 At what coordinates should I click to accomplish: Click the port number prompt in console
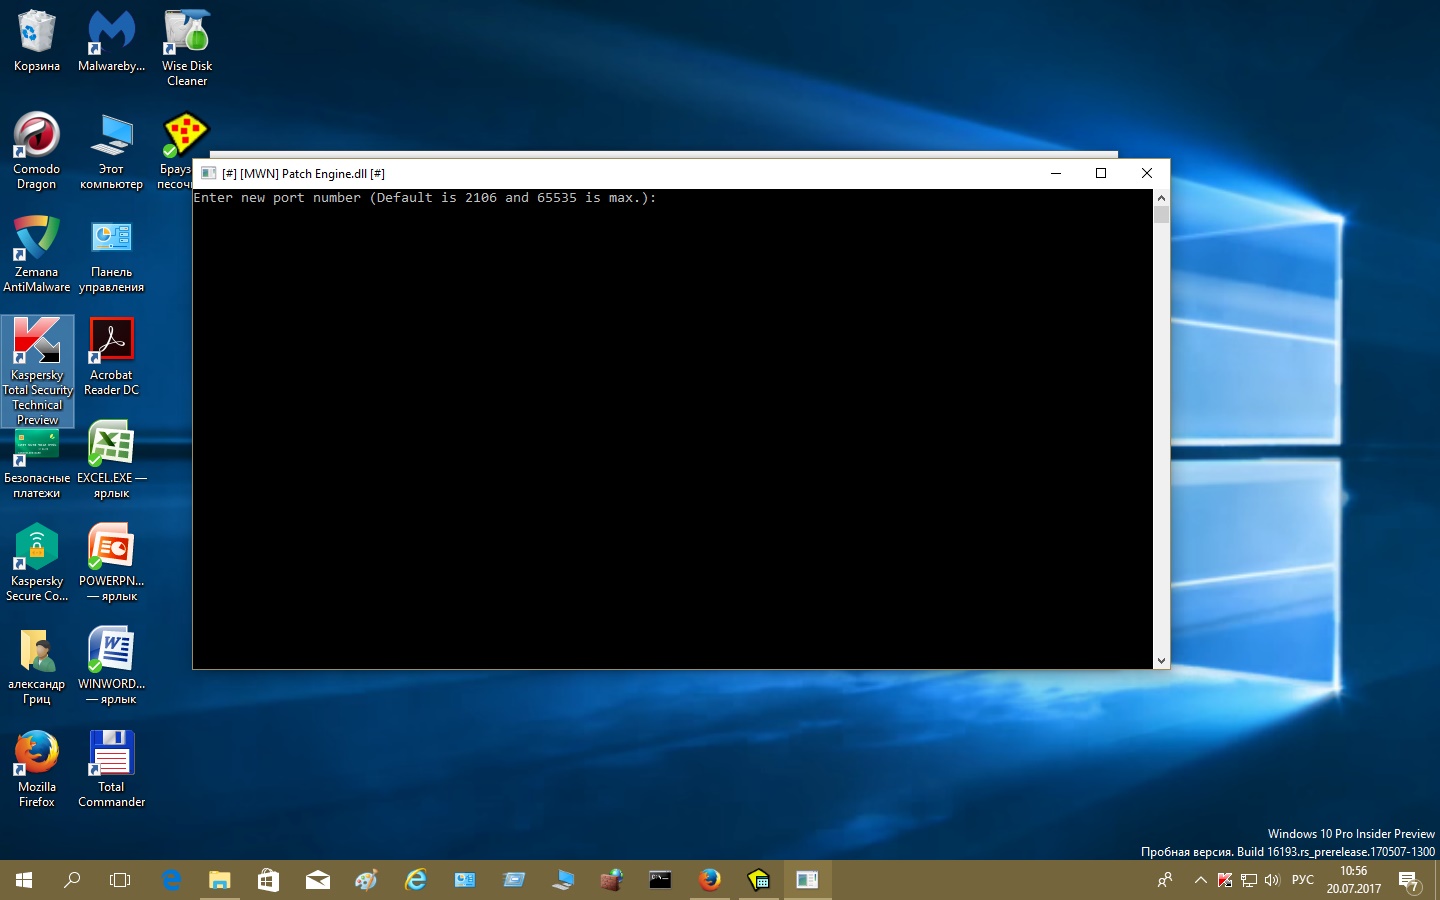click(425, 198)
